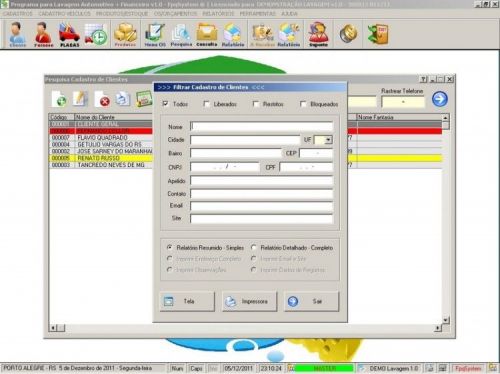Select Imprimir Observações radio

[x=169, y=269]
